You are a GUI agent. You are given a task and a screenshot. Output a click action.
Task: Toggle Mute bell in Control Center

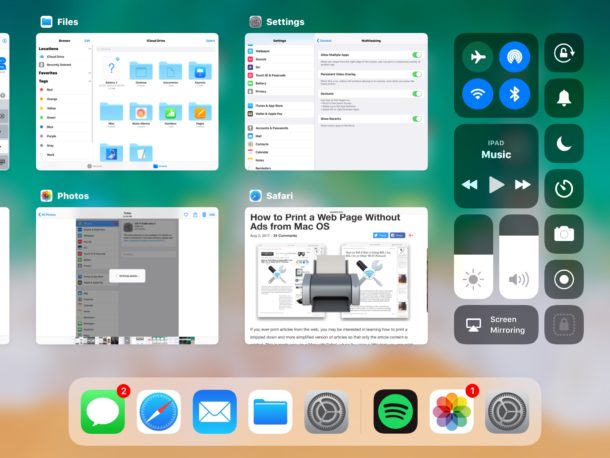pyautogui.click(x=564, y=98)
